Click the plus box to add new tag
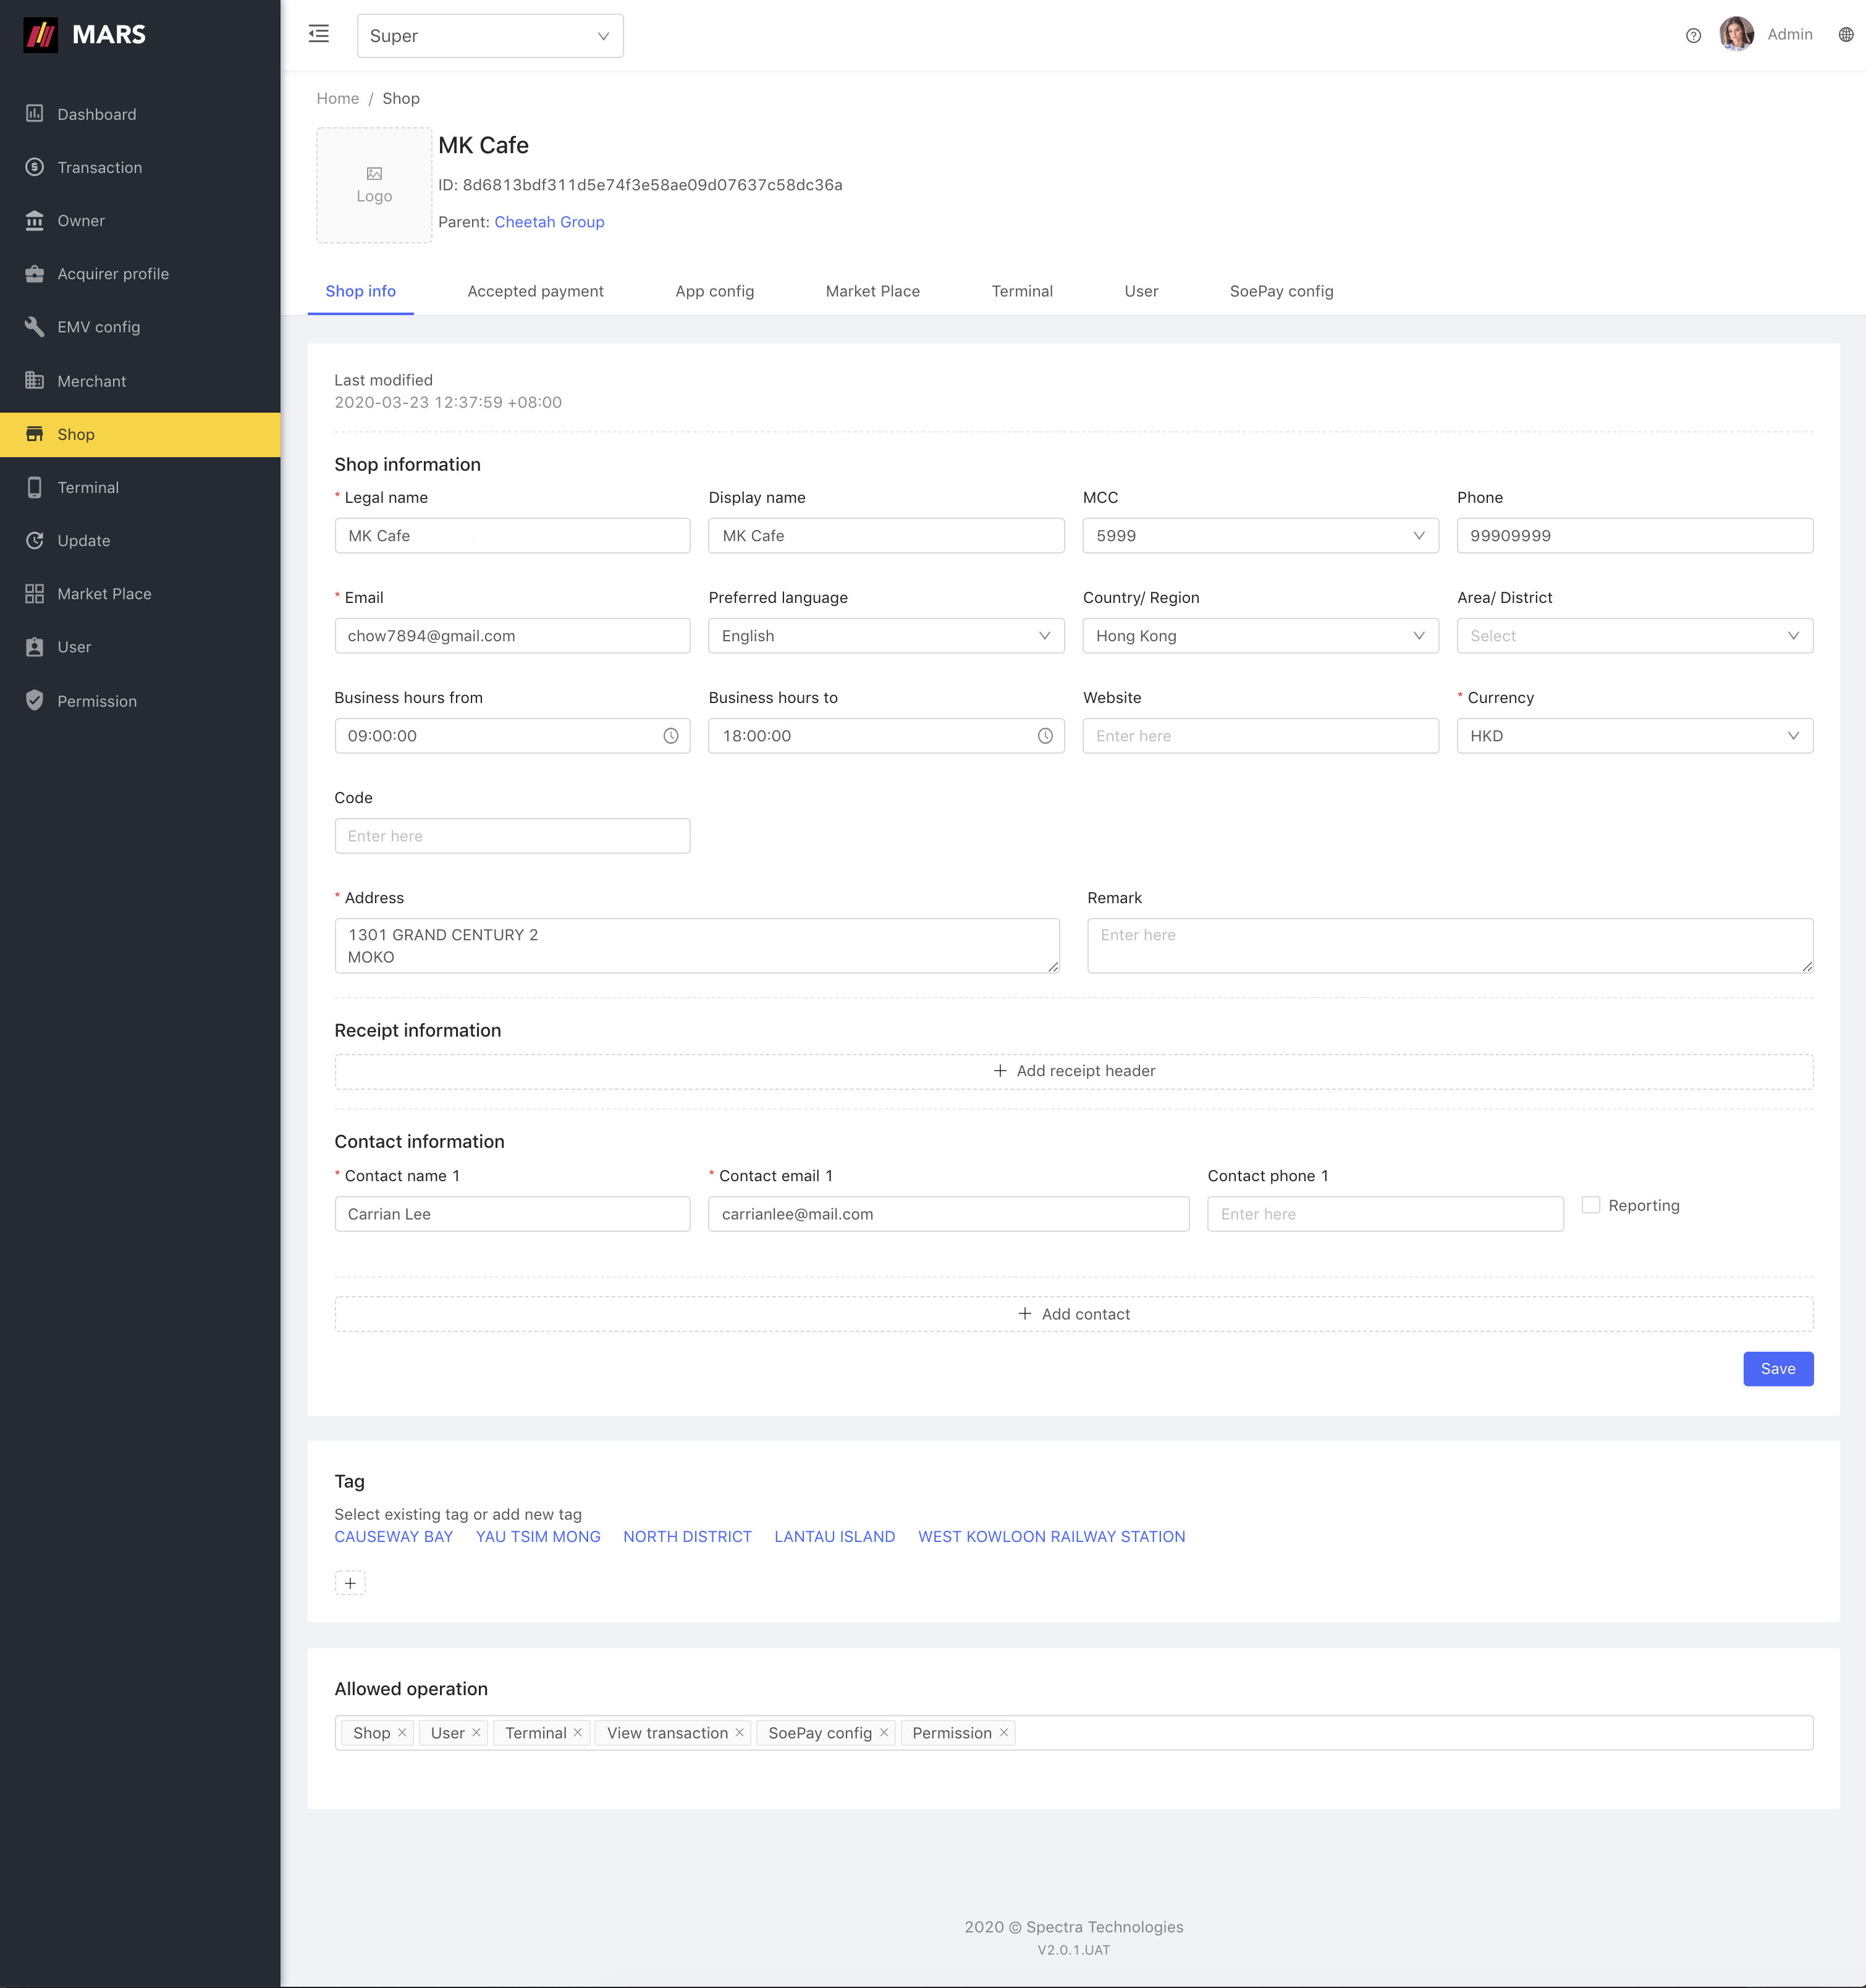Image resolution: width=1866 pixels, height=1988 pixels. point(350,1583)
